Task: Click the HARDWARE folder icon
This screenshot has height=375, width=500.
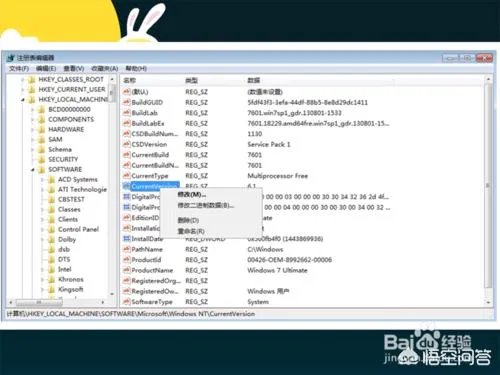Action: click(42, 130)
